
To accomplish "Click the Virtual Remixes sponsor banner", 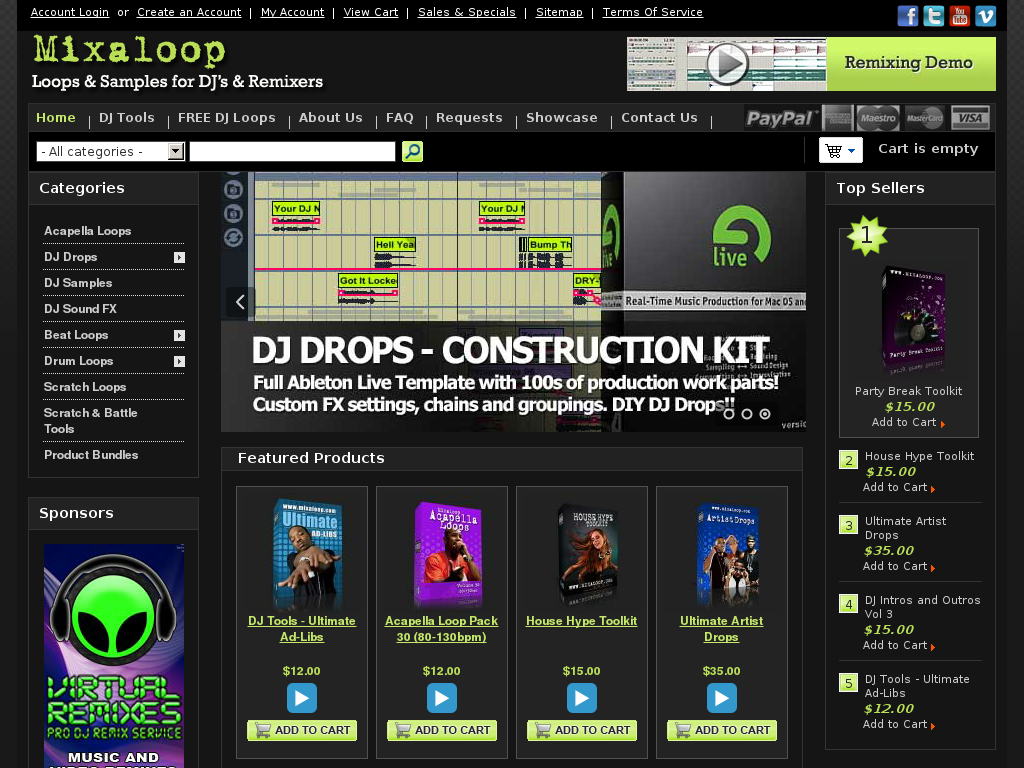I will pyautogui.click(x=114, y=656).
